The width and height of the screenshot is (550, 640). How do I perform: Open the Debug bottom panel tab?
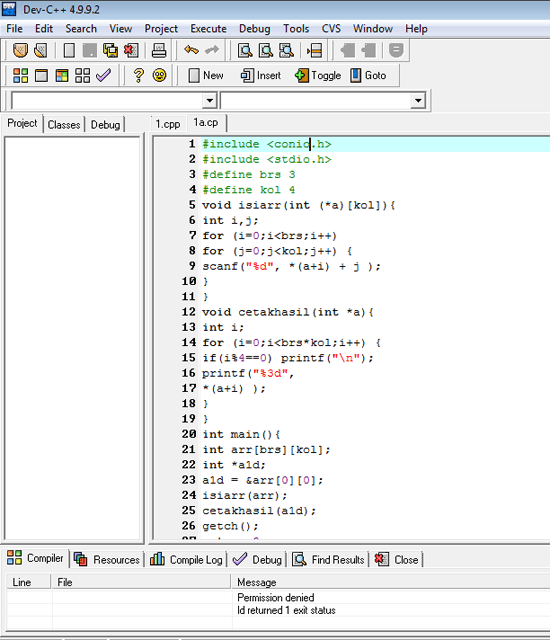click(x=257, y=560)
